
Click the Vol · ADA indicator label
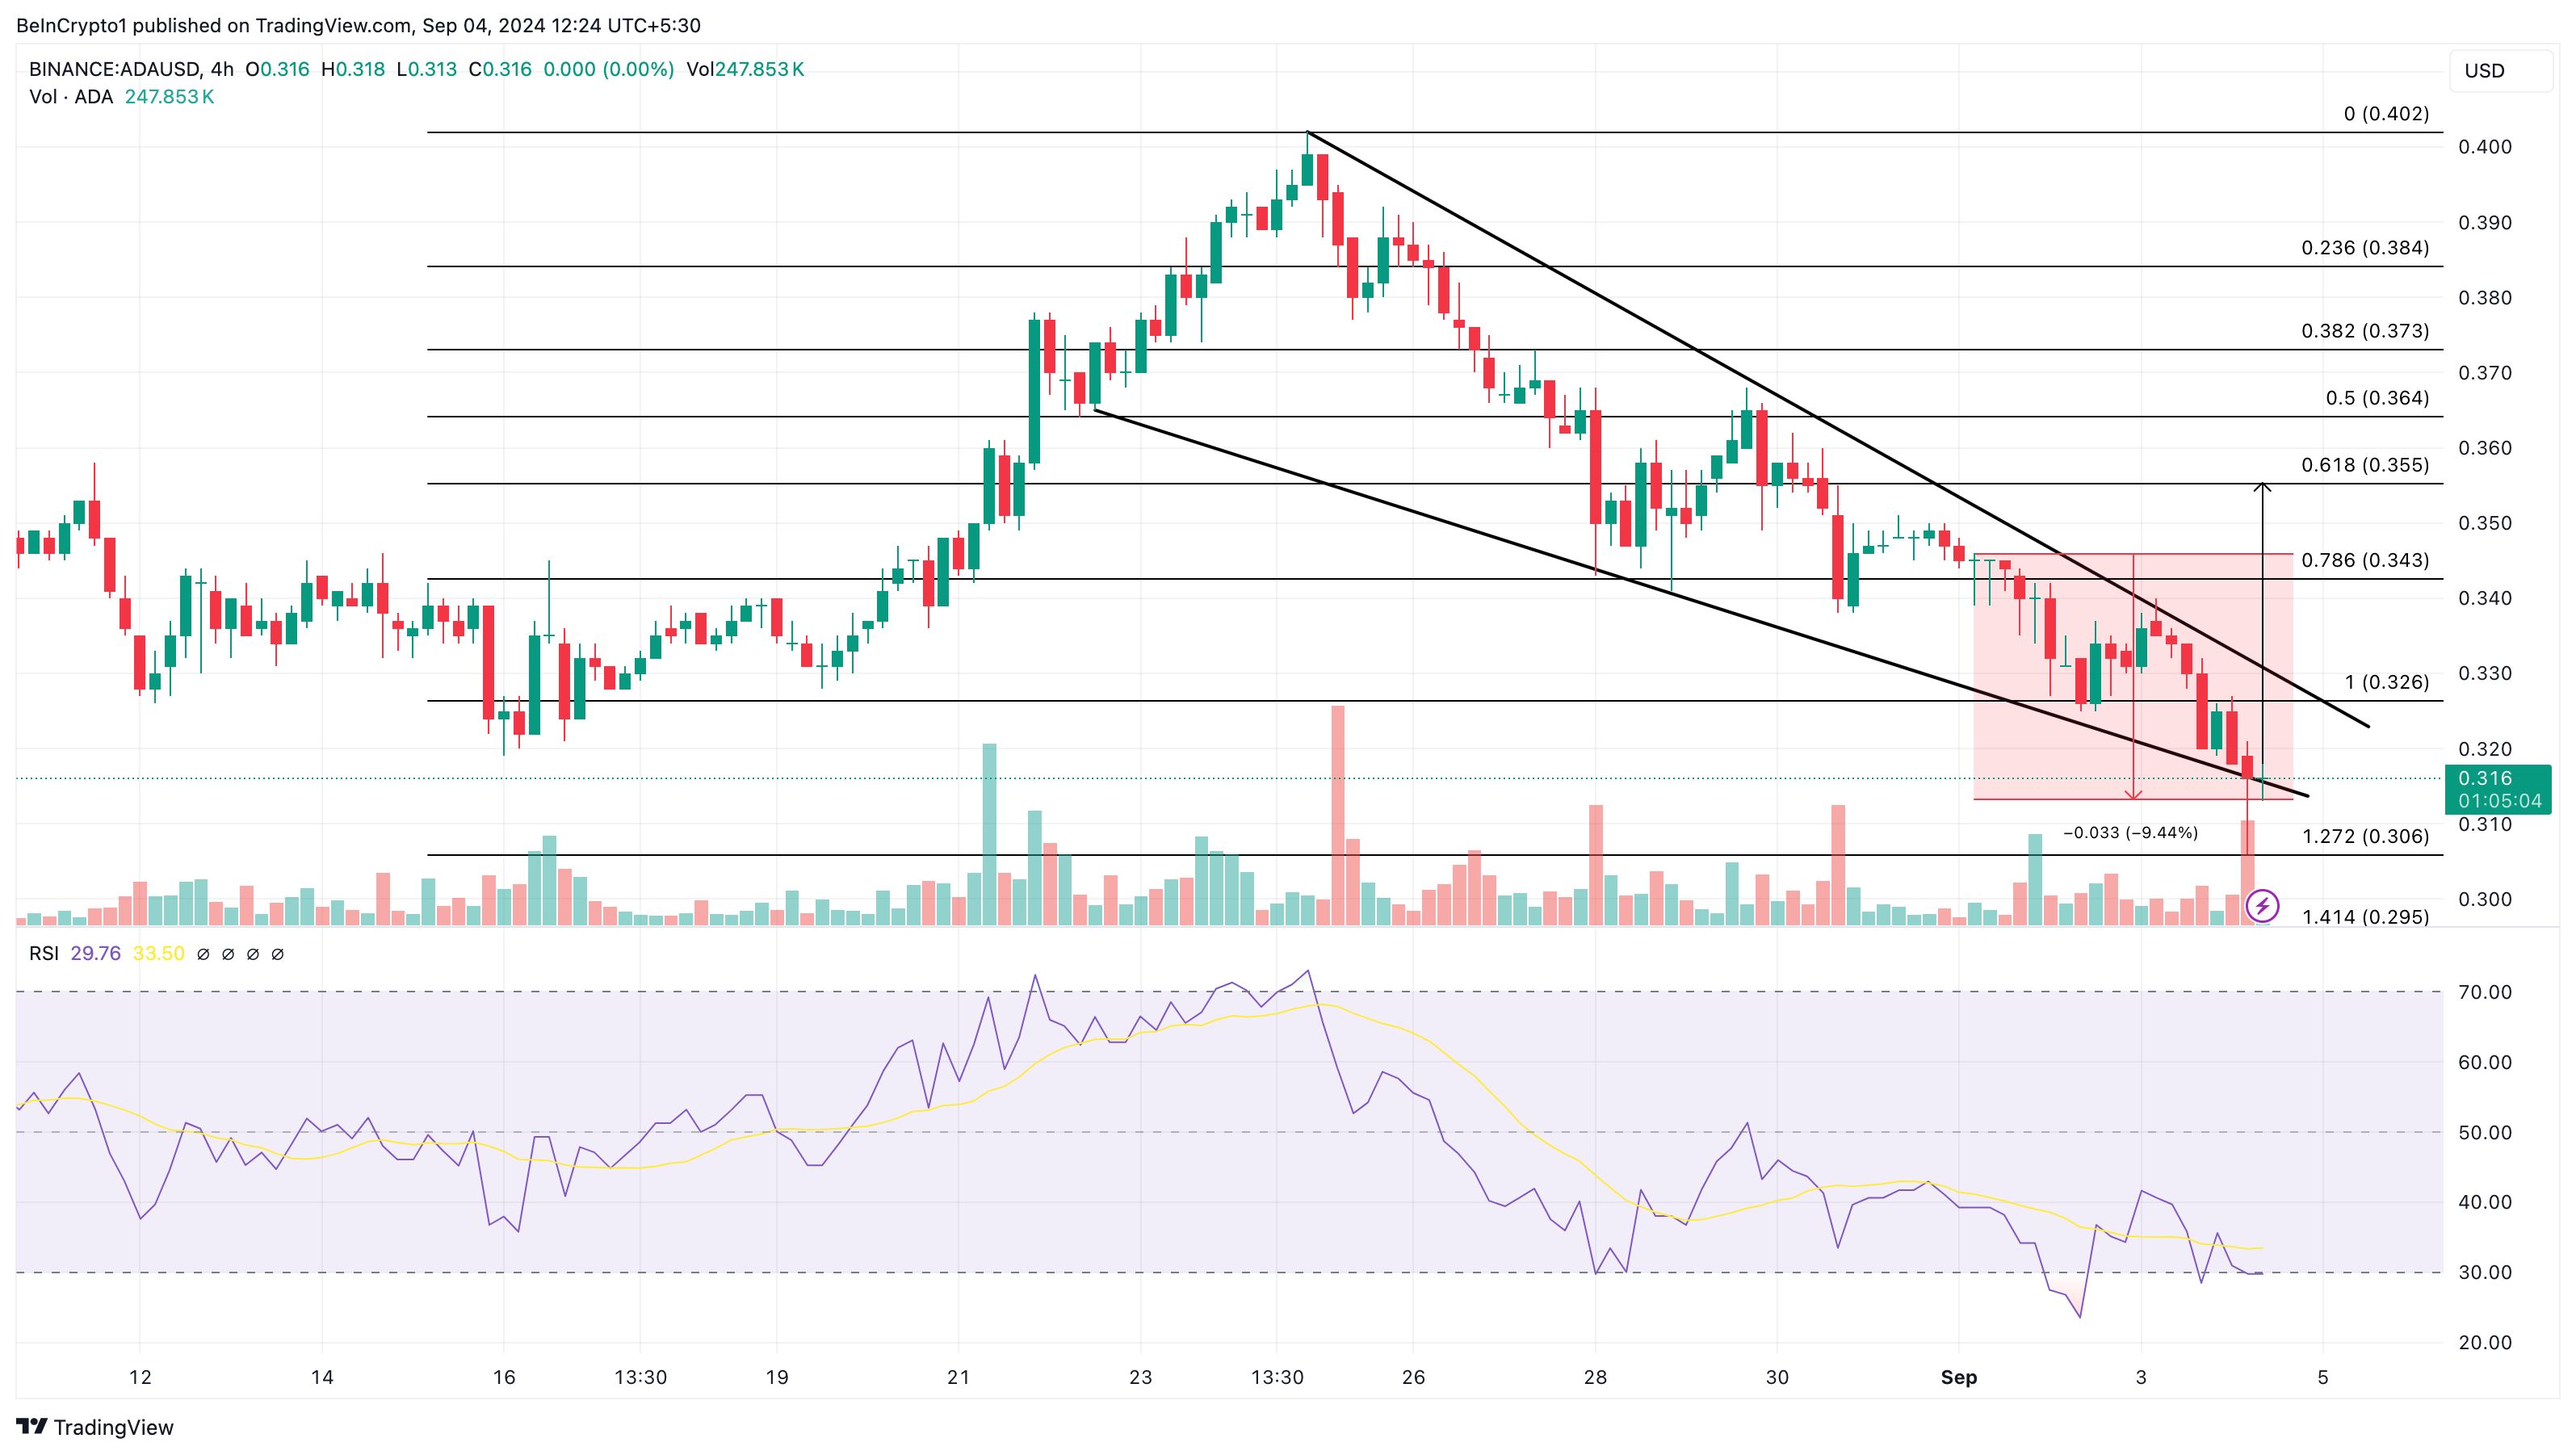tap(71, 97)
